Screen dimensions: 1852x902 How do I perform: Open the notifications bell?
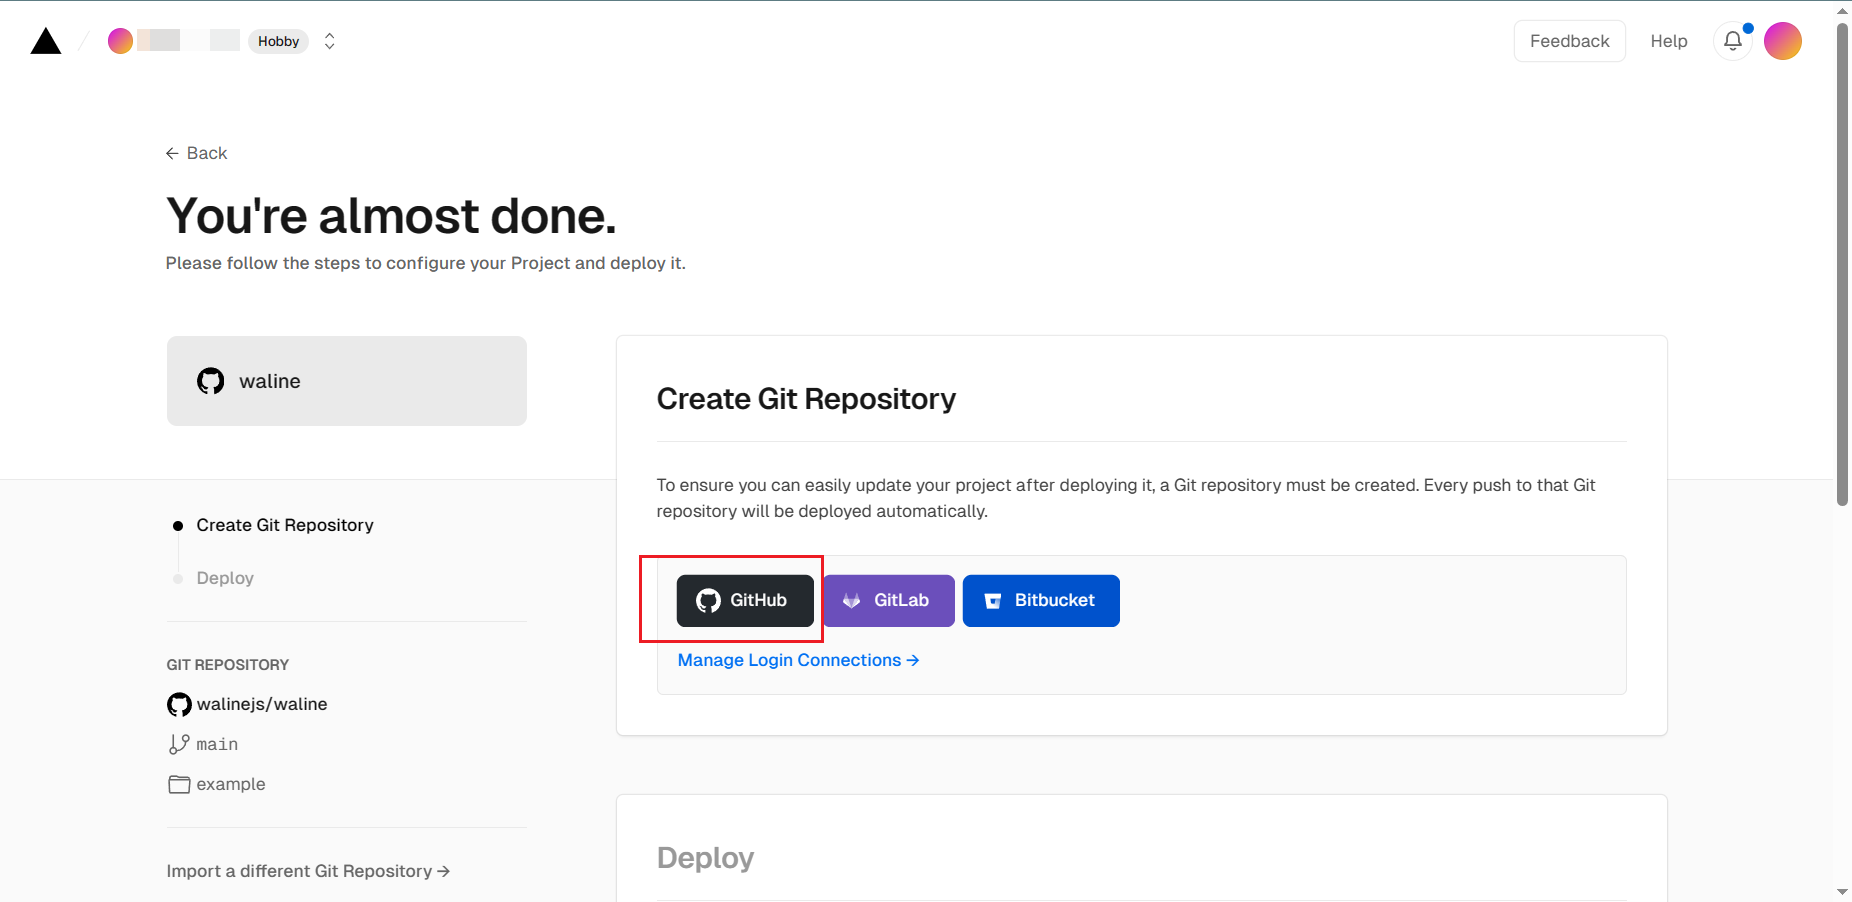[1733, 41]
